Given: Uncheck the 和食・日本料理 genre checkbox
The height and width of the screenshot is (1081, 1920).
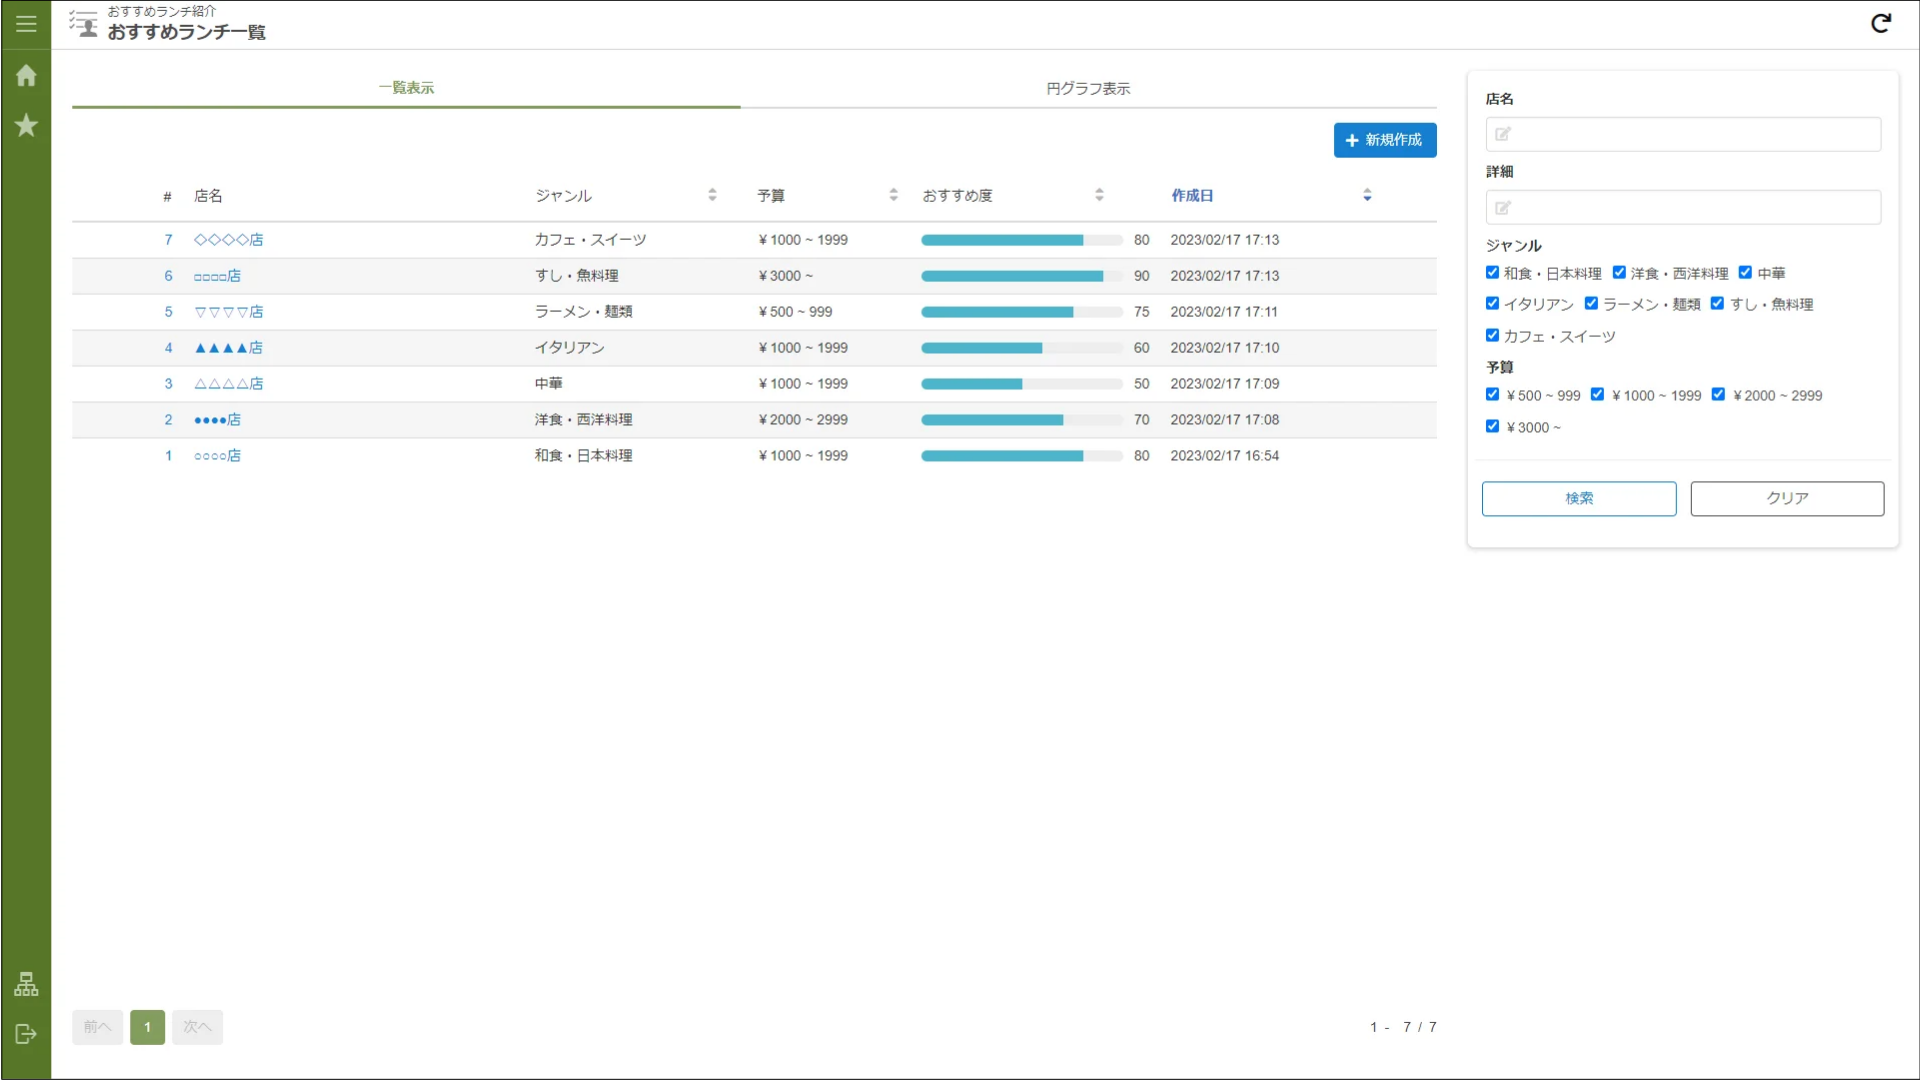Looking at the screenshot, I should (x=1492, y=272).
